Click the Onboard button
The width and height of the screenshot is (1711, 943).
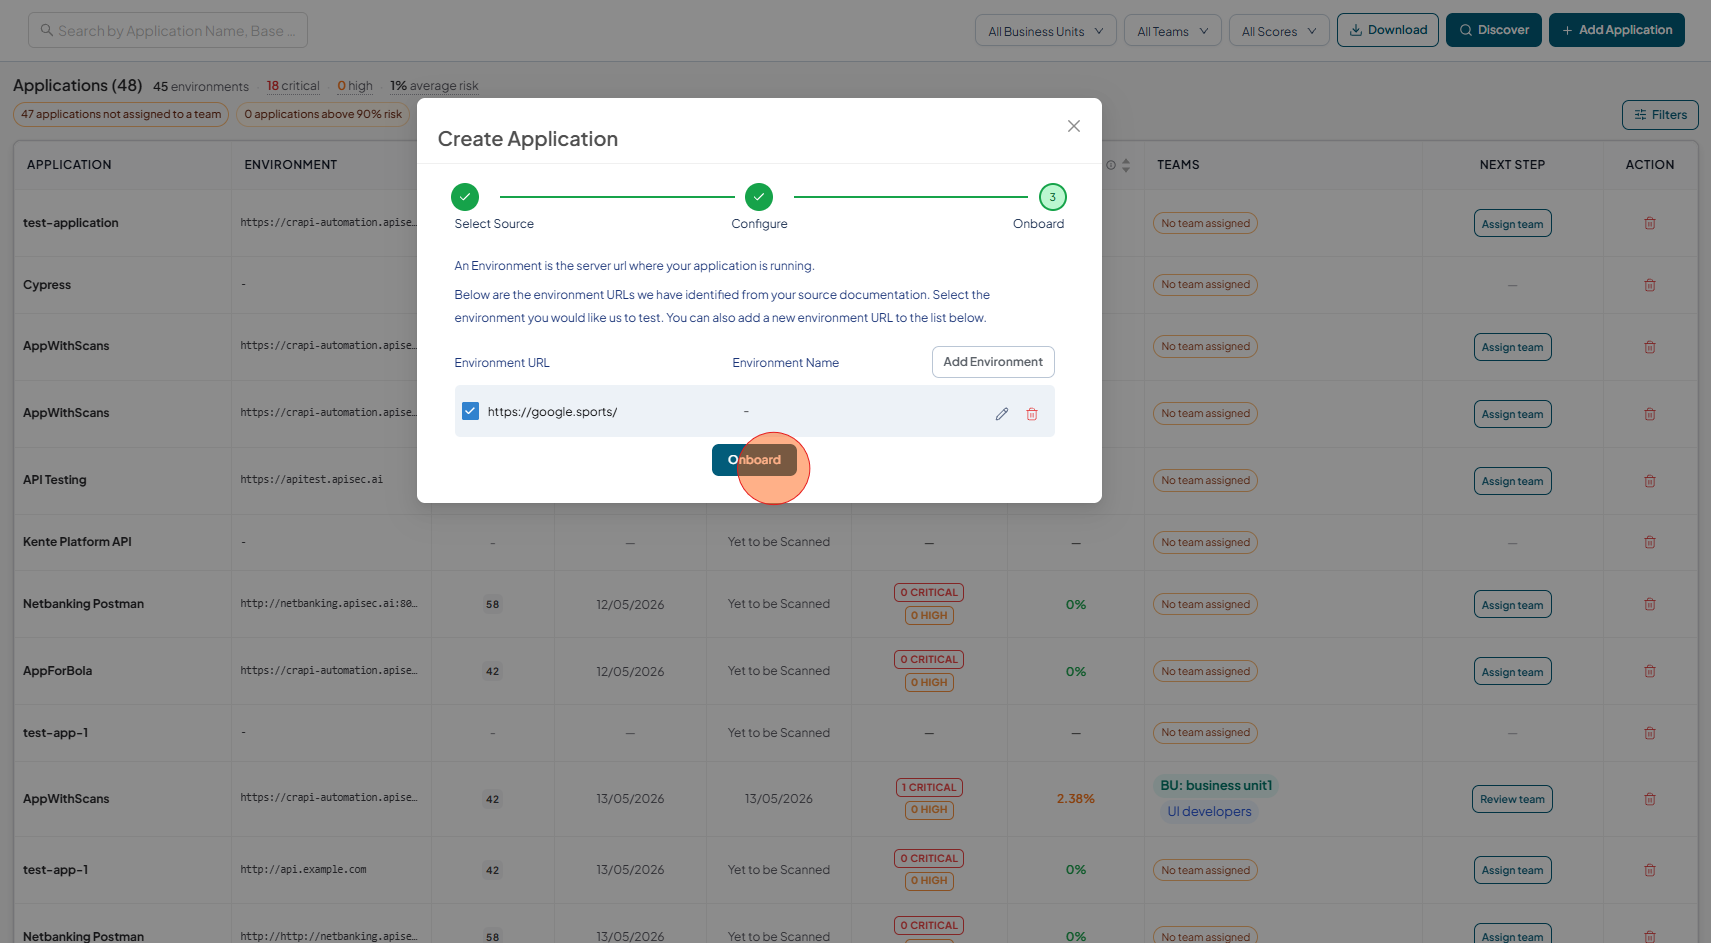click(x=754, y=460)
